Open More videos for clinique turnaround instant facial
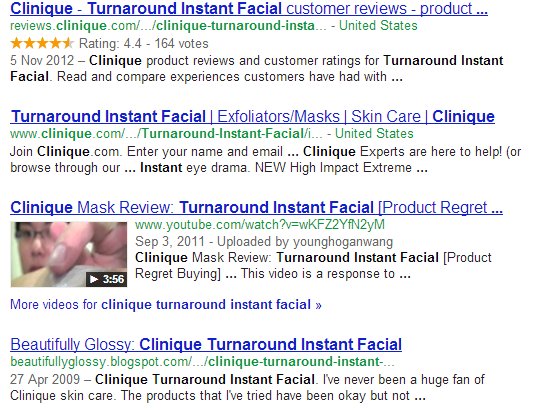 tap(166, 305)
